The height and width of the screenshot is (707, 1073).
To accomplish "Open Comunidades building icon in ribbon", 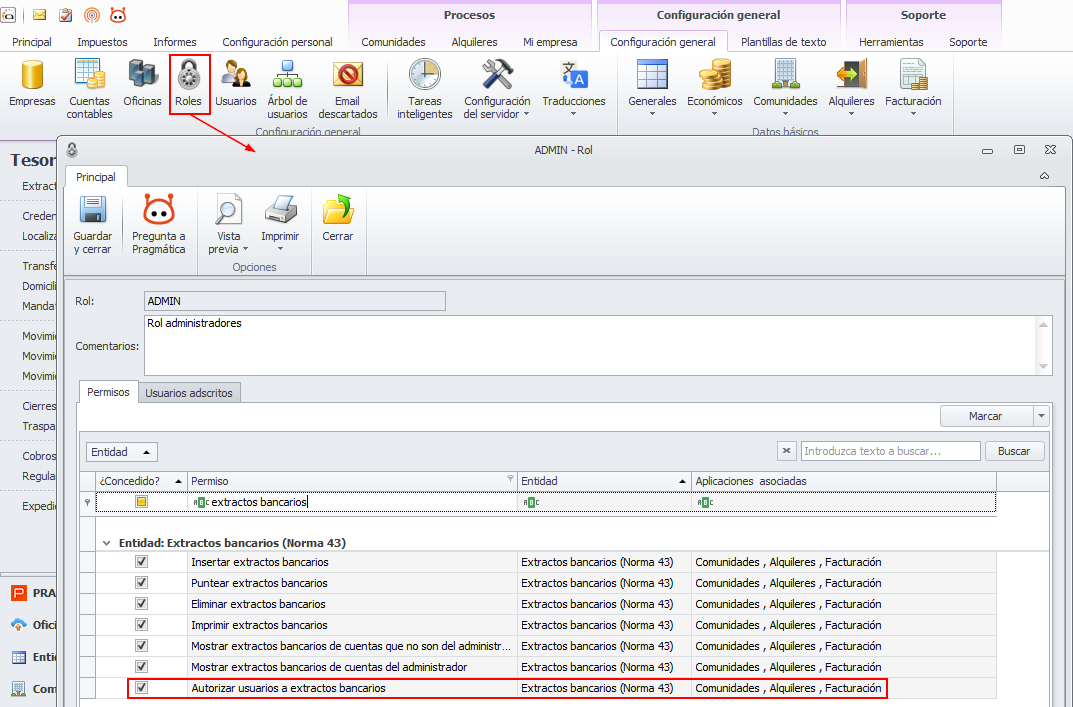I will [x=785, y=75].
